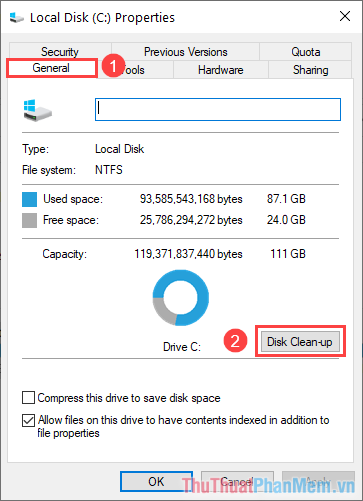Open the Previous Versions tab
Image resolution: width=363 pixels, height=501 pixels.
coord(186,52)
